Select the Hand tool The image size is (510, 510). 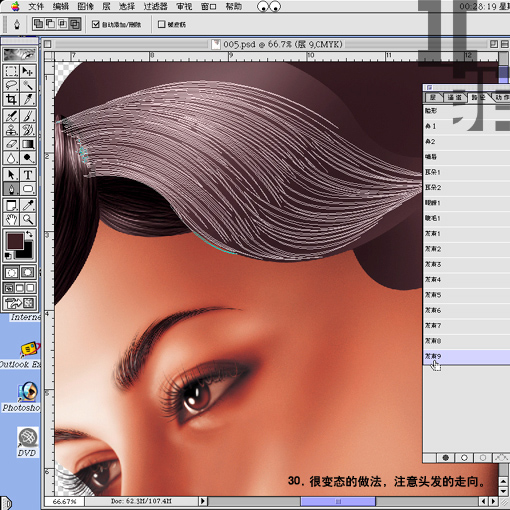point(11,219)
